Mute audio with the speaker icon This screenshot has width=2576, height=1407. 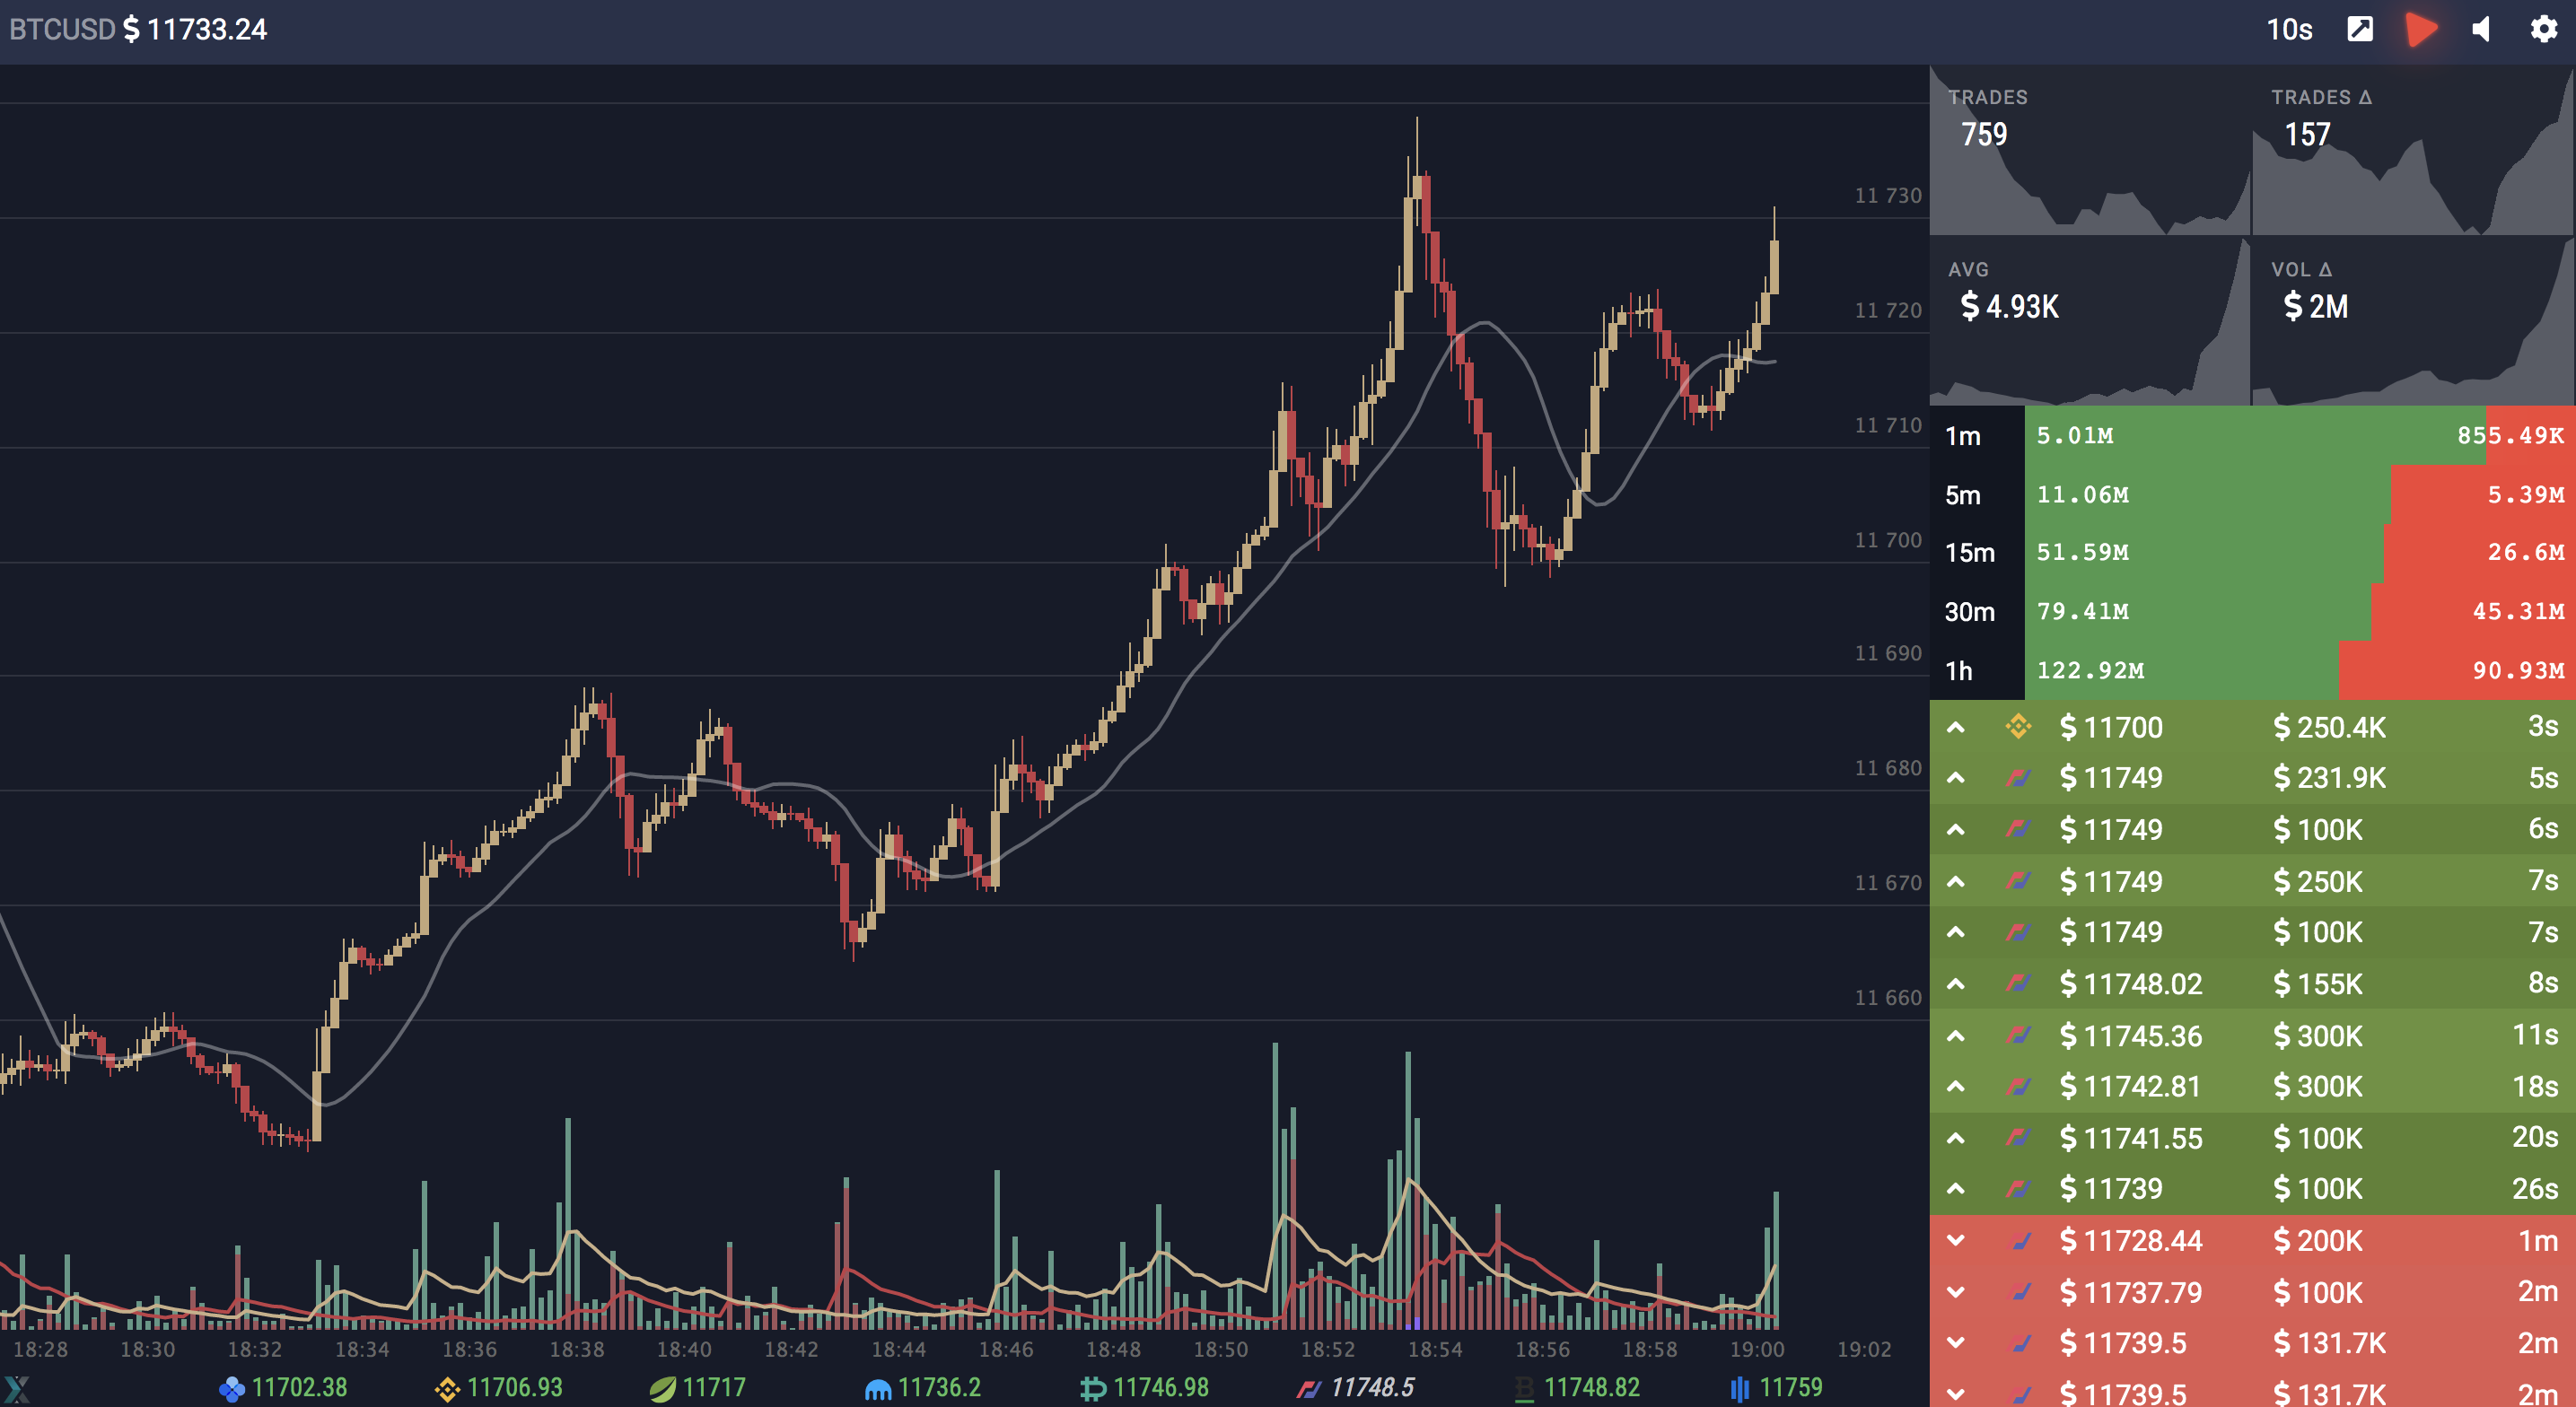click(2481, 29)
